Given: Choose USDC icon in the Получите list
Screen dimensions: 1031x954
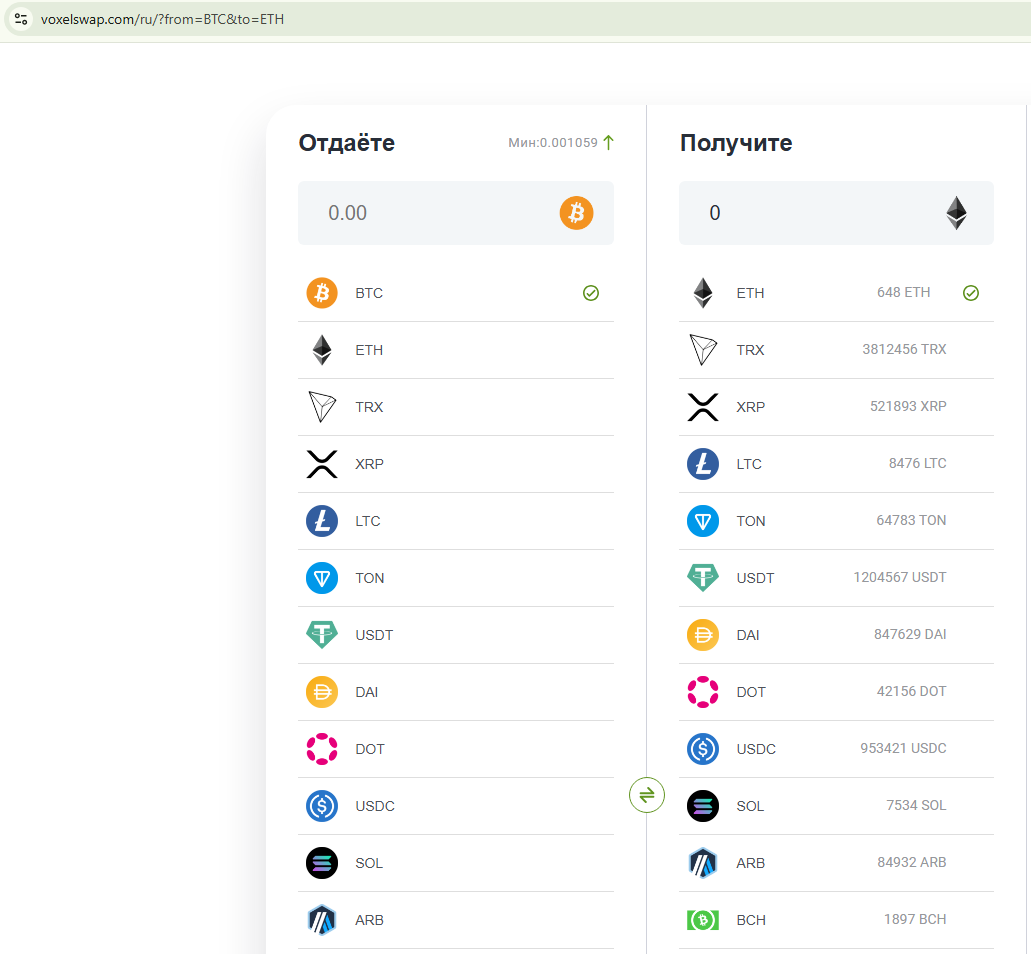Looking at the screenshot, I should 703,749.
